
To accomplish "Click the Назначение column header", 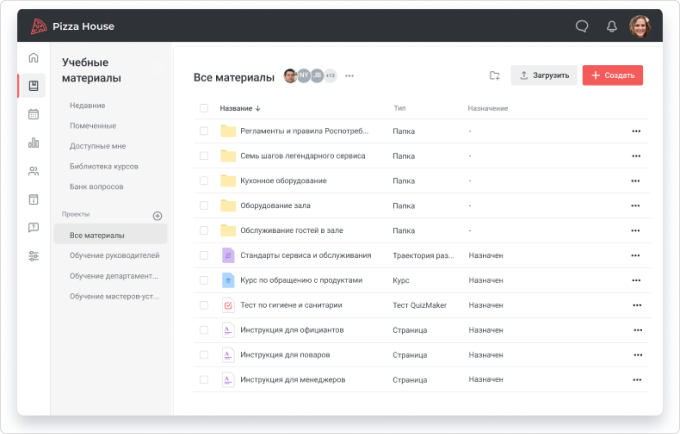I will pyautogui.click(x=488, y=108).
